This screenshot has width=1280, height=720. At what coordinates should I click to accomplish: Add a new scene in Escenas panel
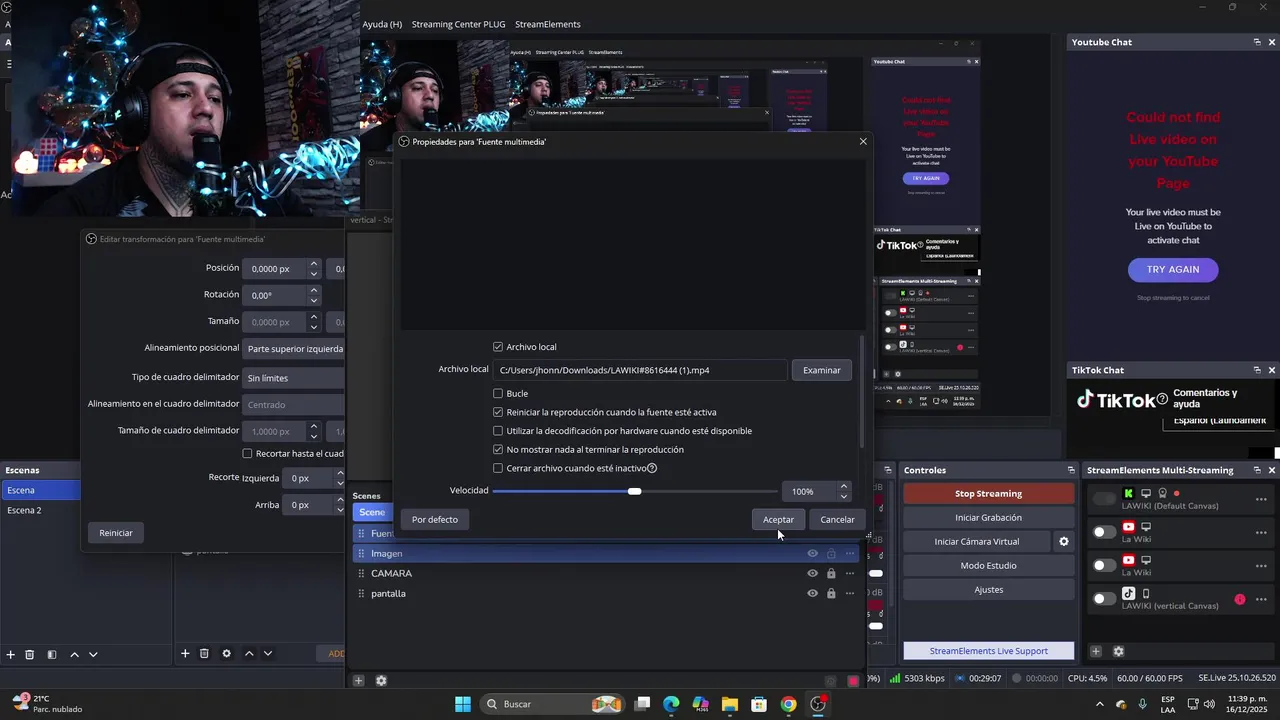click(10, 654)
